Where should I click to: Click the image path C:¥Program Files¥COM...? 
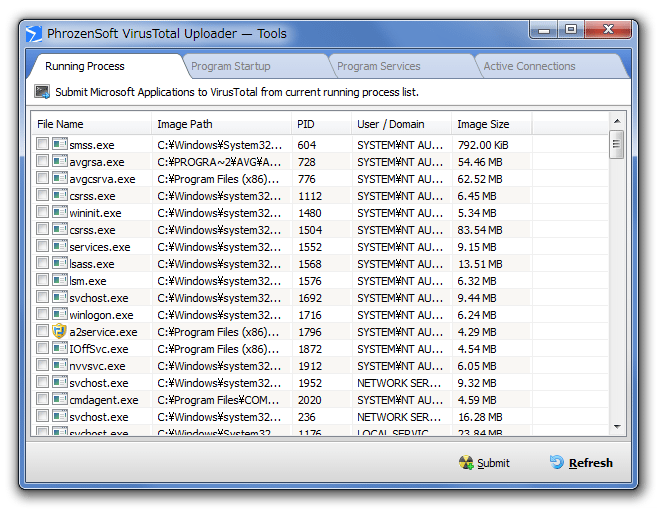pos(218,400)
